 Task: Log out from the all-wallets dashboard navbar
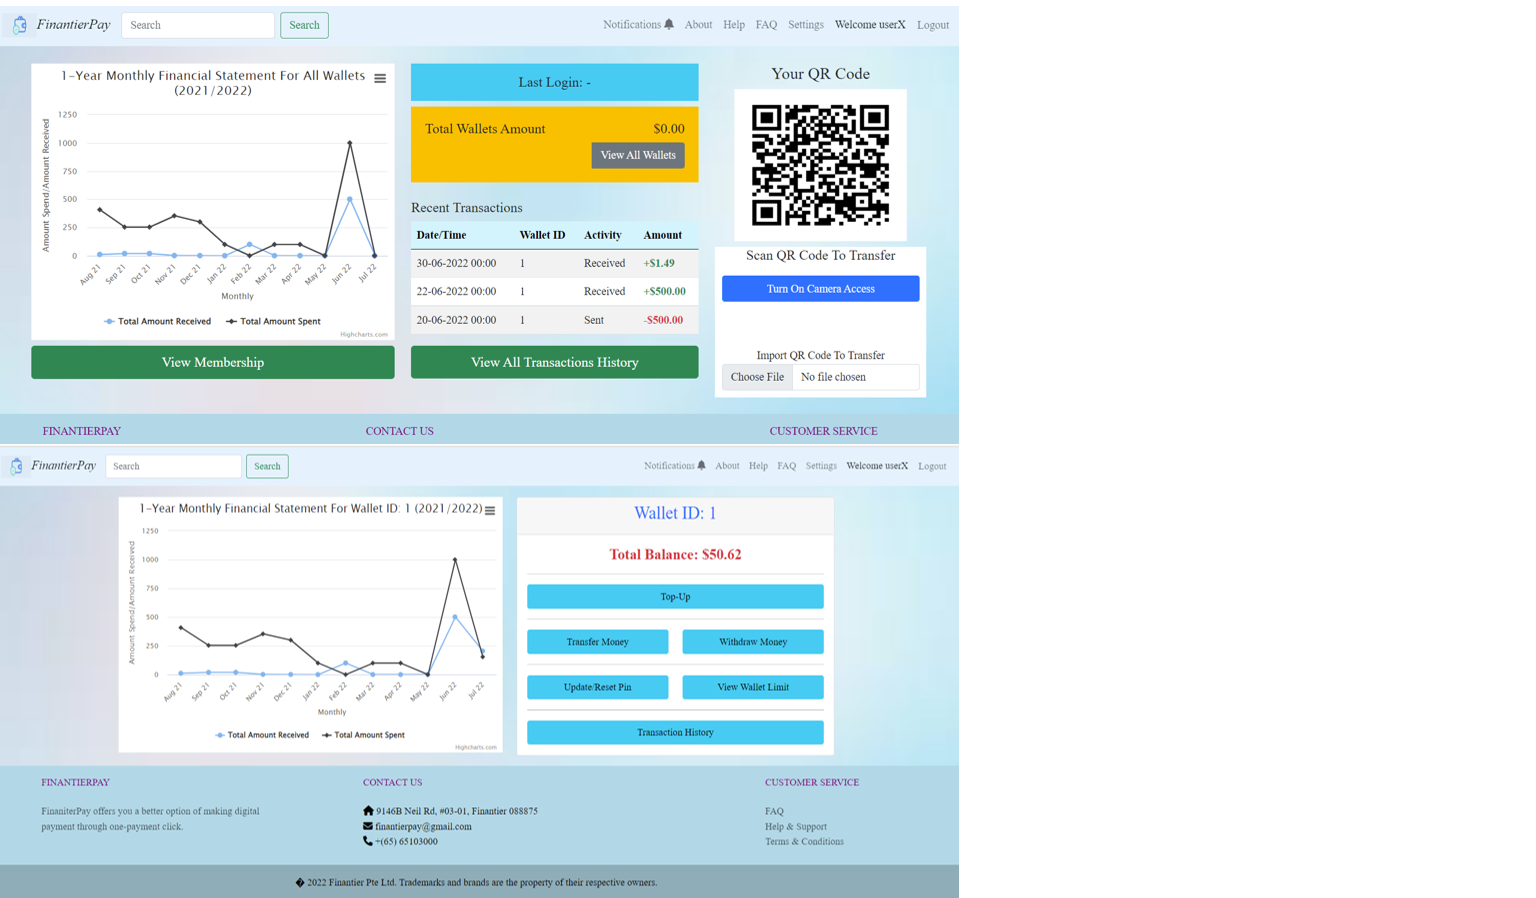click(933, 25)
